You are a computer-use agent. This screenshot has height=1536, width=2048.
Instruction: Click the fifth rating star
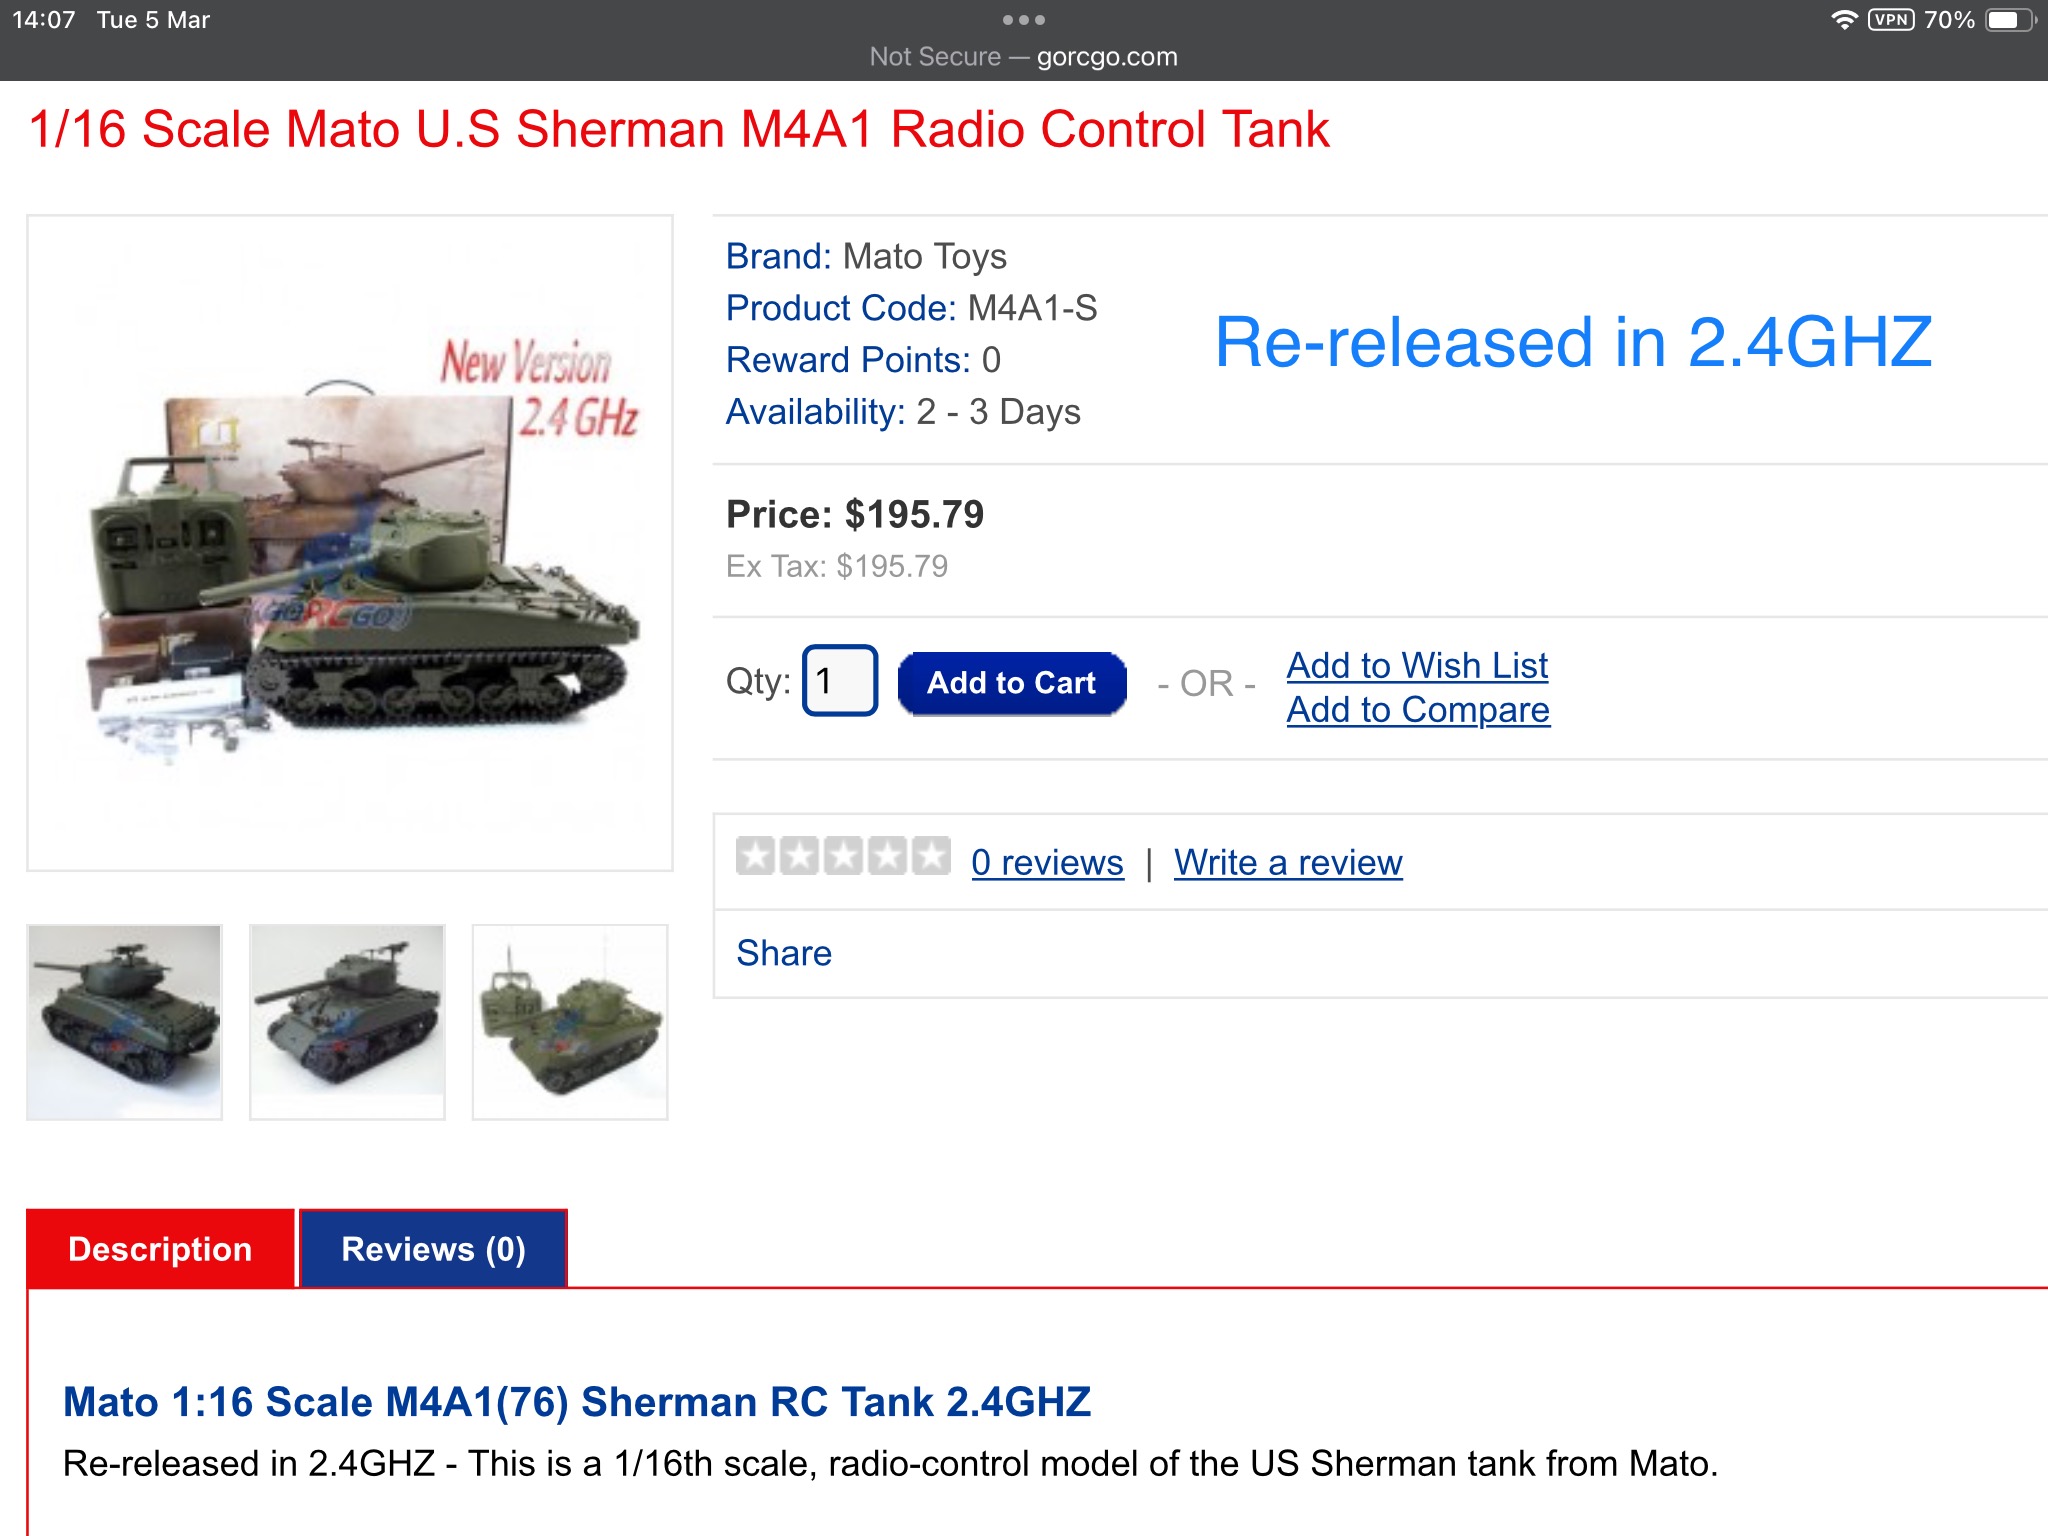[x=931, y=856]
